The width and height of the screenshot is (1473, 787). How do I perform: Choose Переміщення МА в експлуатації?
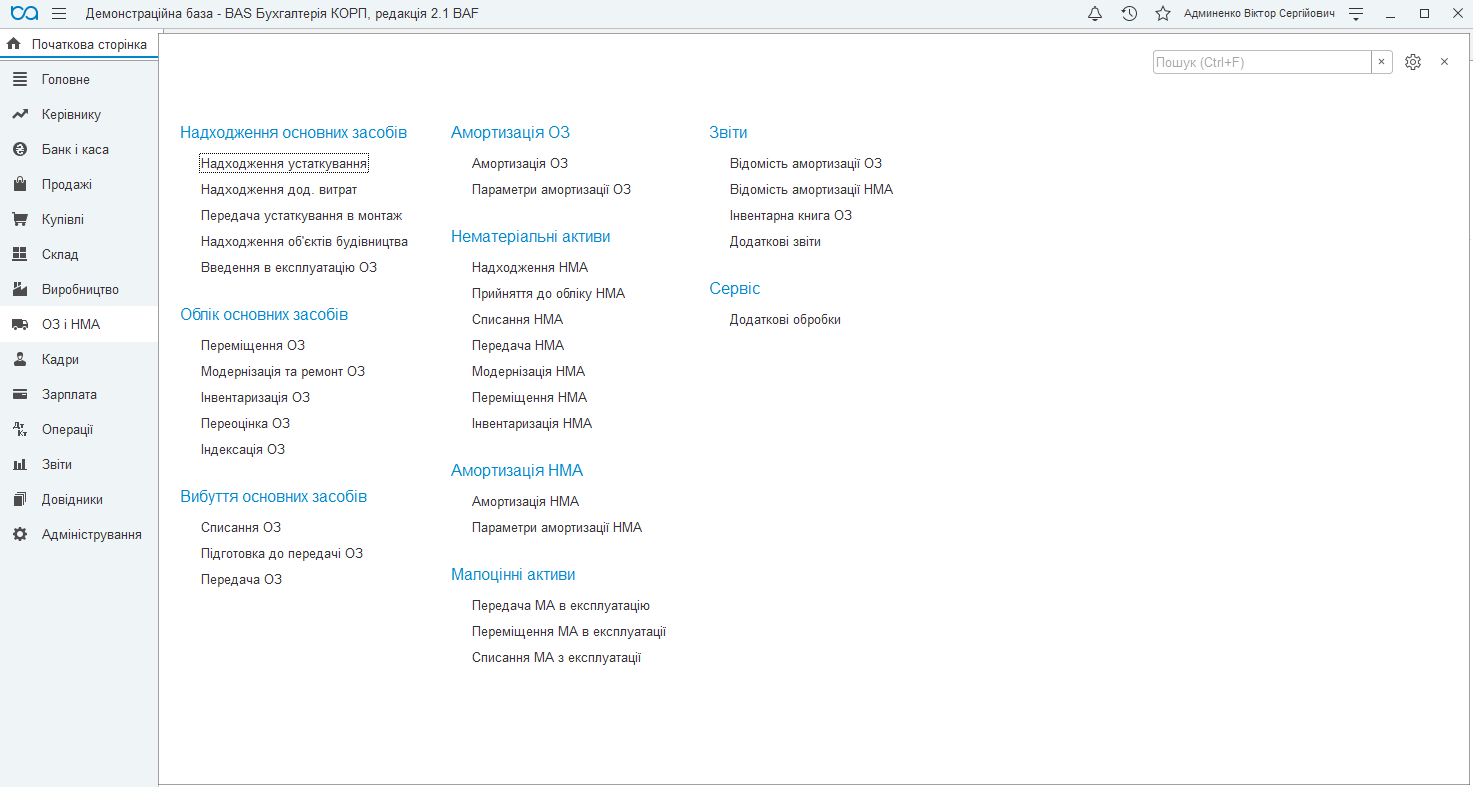click(x=569, y=632)
